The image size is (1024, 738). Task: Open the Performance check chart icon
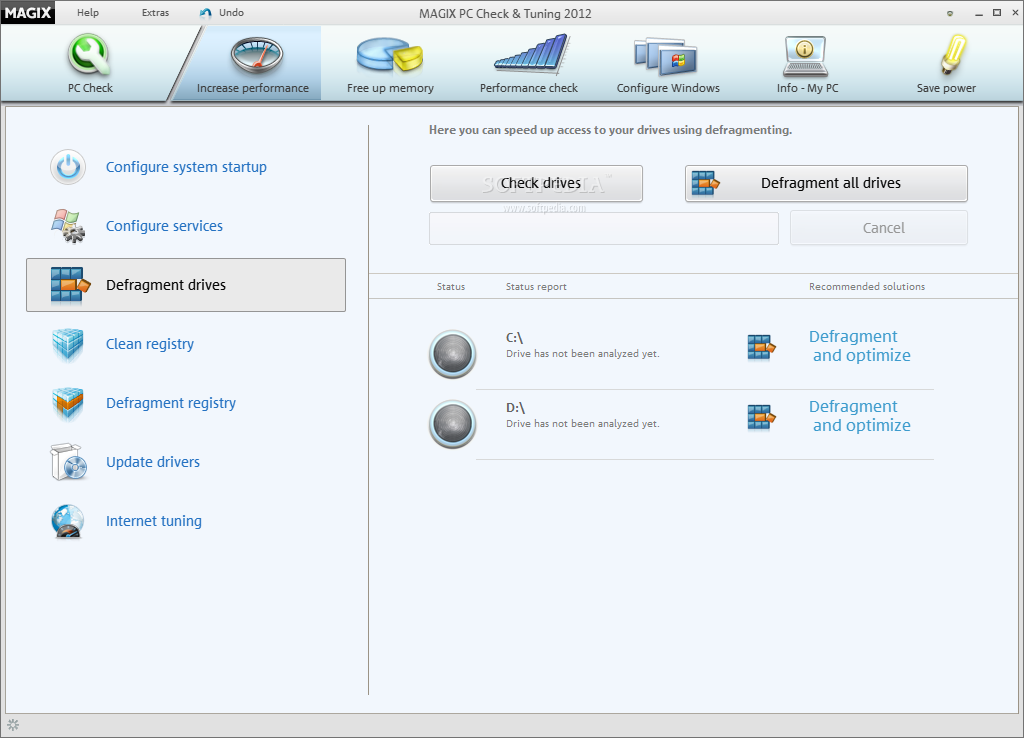pos(532,54)
